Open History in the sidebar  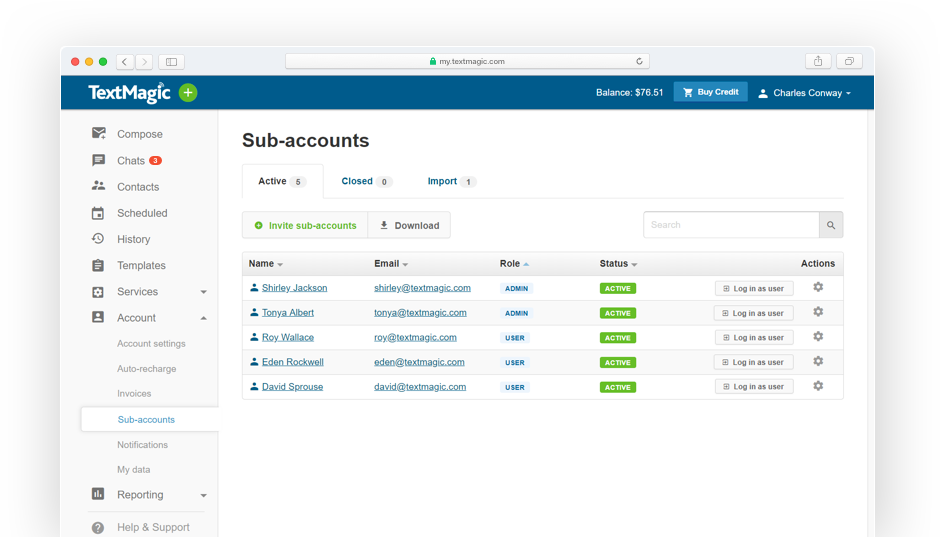[133, 239]
